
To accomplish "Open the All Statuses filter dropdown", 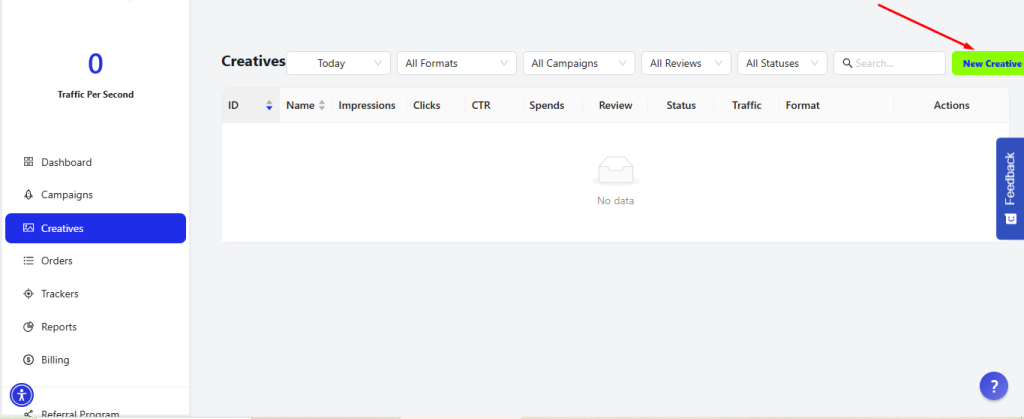I will (x=781, y=63).
